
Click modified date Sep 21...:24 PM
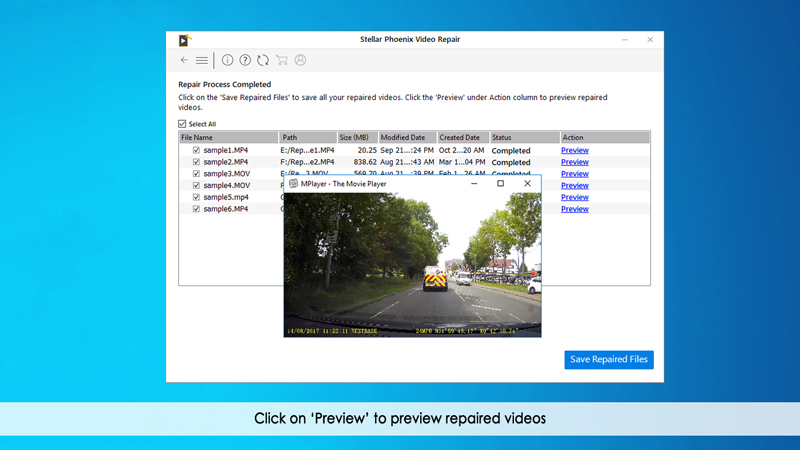[407, 151]
